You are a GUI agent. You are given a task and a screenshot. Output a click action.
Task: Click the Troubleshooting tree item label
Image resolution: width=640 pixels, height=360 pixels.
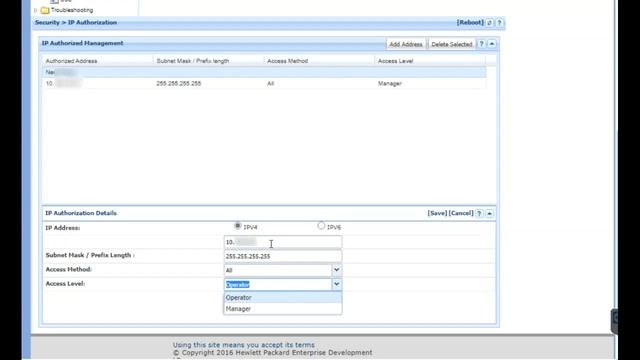click(72, 10)
